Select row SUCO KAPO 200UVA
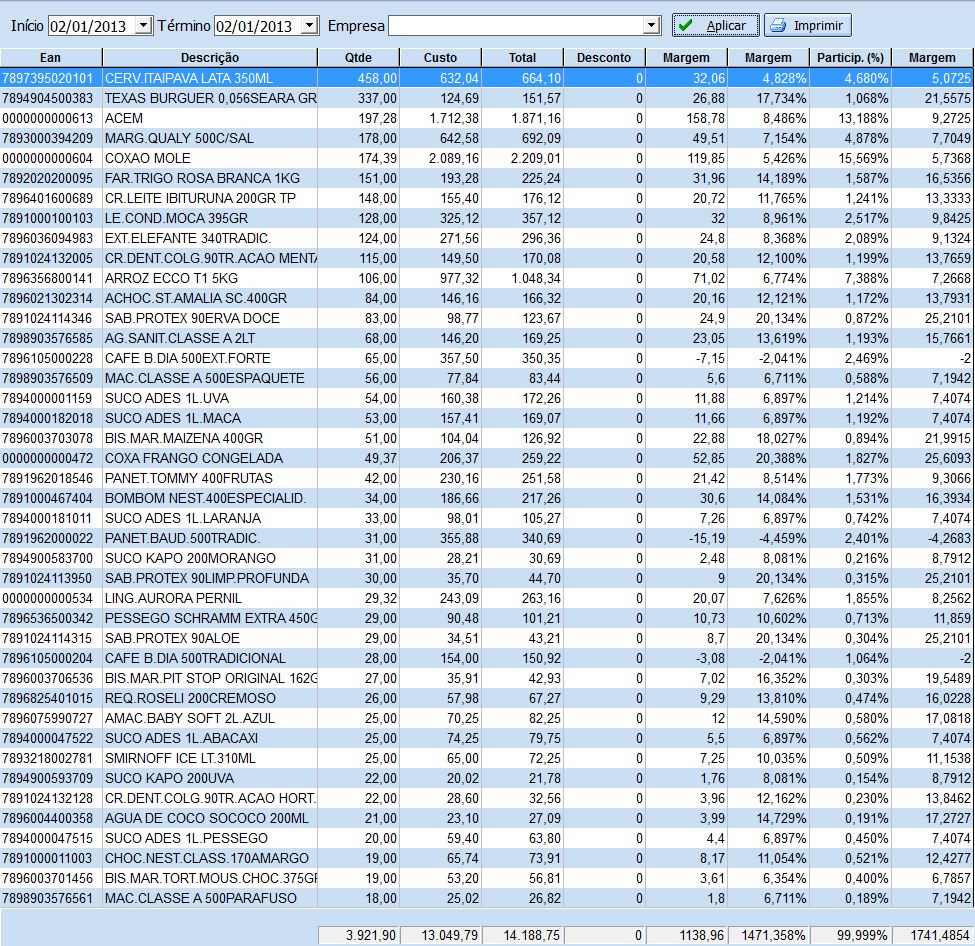This screenshot has width=975, height=946. tap(486, 778)
